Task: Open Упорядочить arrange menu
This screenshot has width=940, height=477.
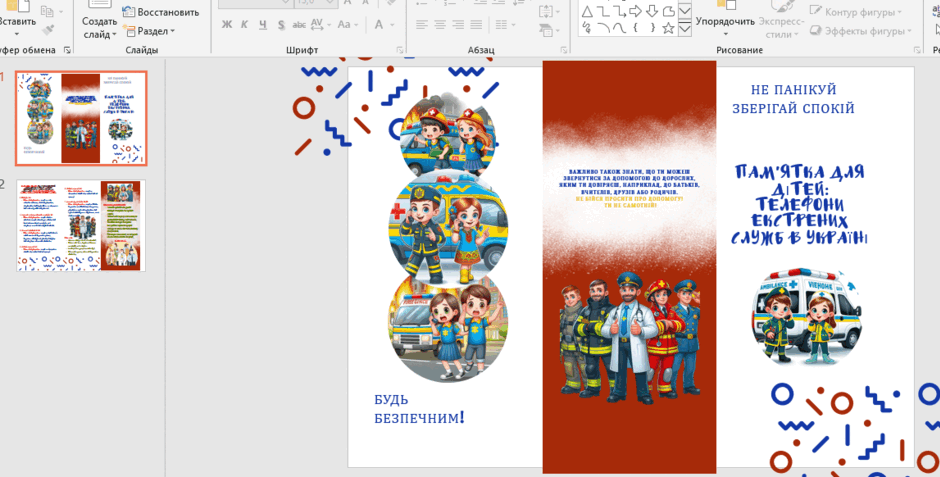Action: 725,19
